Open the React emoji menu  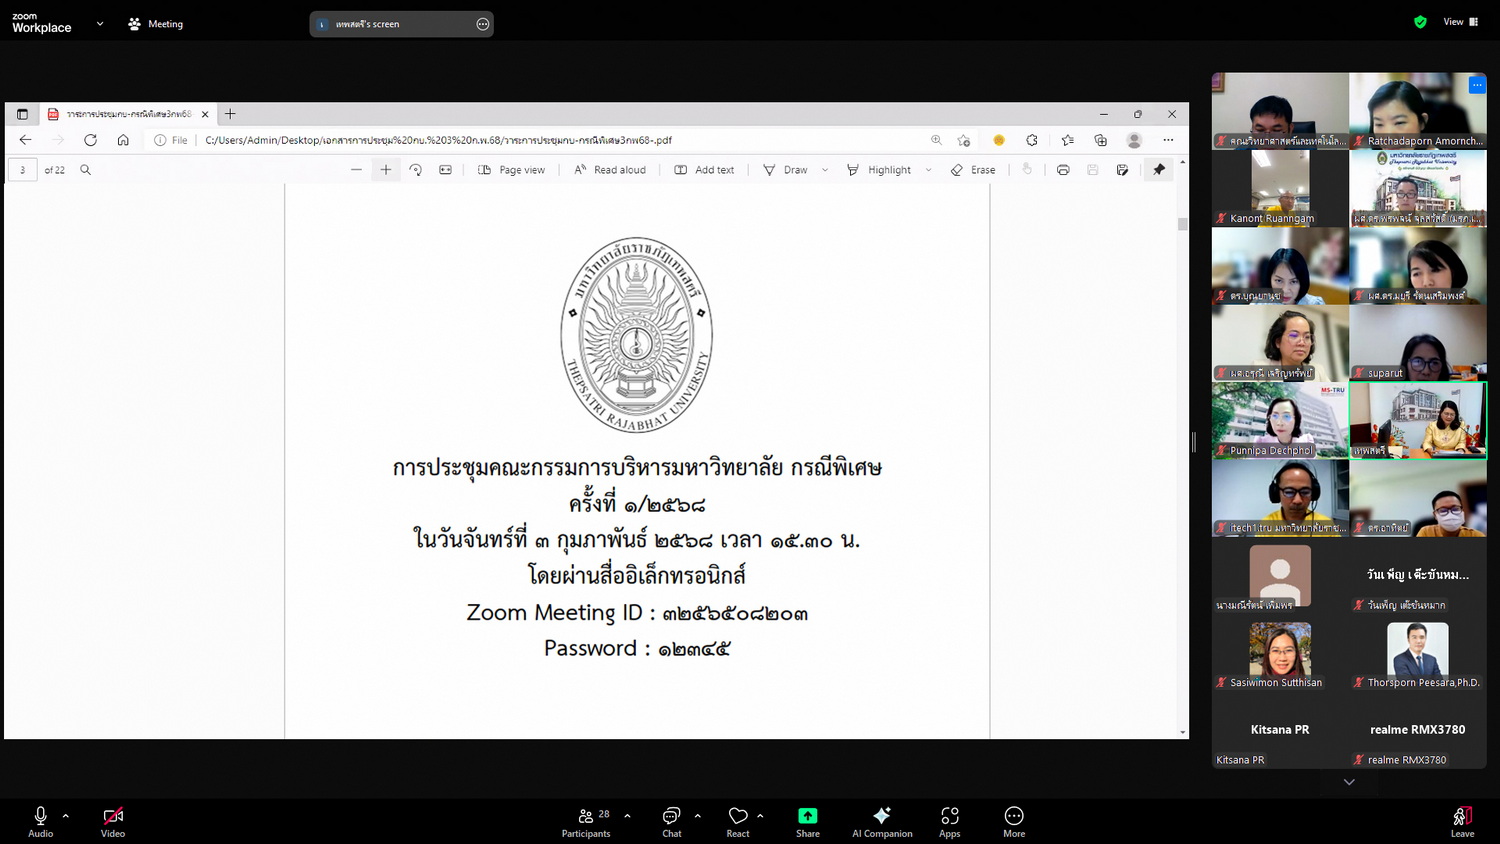pos(738,821)
